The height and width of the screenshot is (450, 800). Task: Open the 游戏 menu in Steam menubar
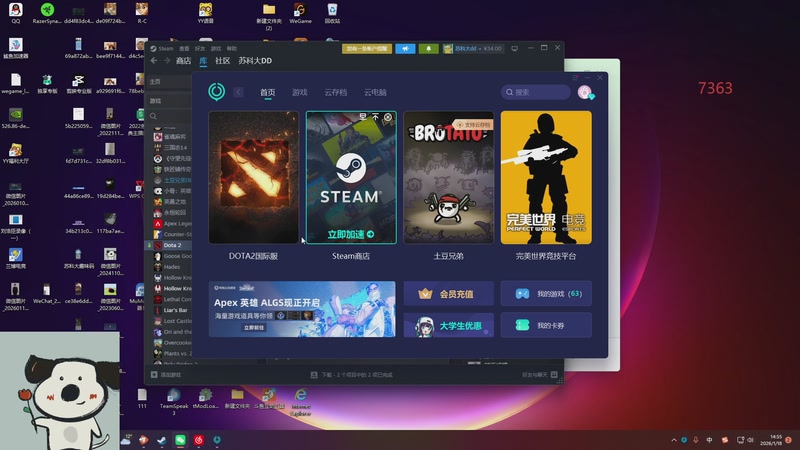pyautogui.click(x=216, y=48)
